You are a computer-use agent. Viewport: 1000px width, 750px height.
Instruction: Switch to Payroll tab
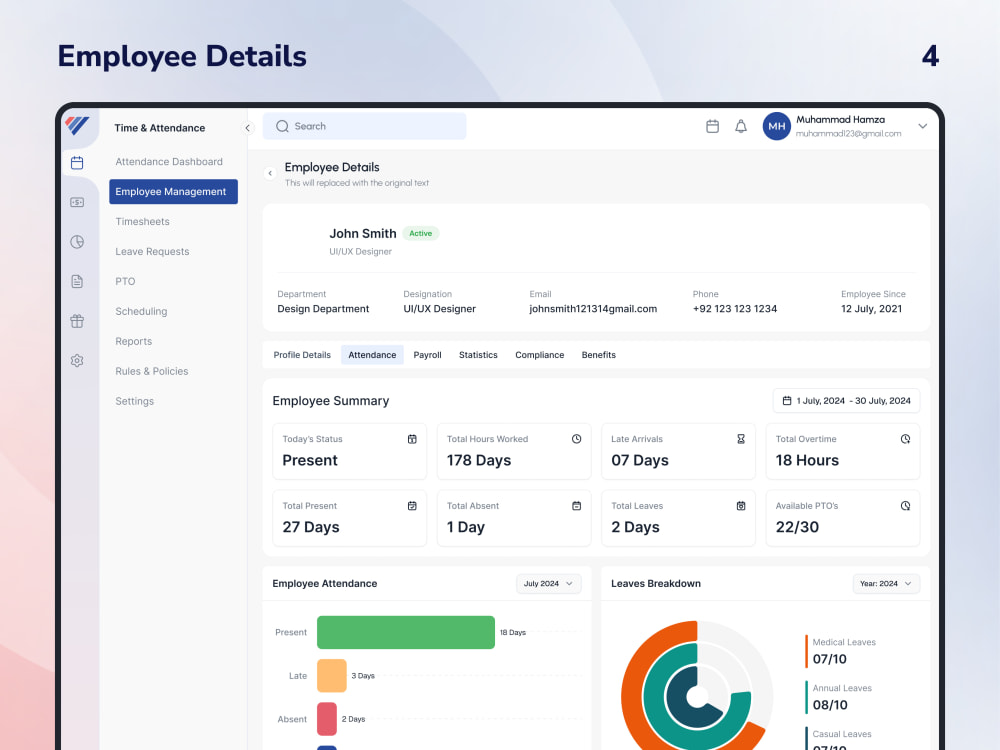tap(427, 355)
